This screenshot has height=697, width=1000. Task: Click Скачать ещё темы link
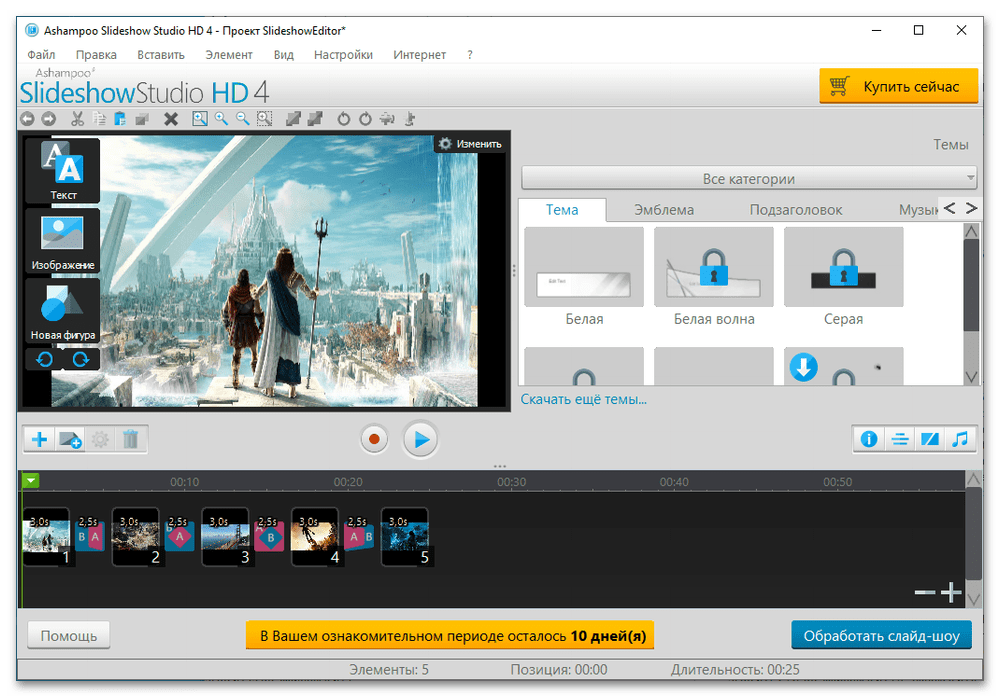click(584, 400)
